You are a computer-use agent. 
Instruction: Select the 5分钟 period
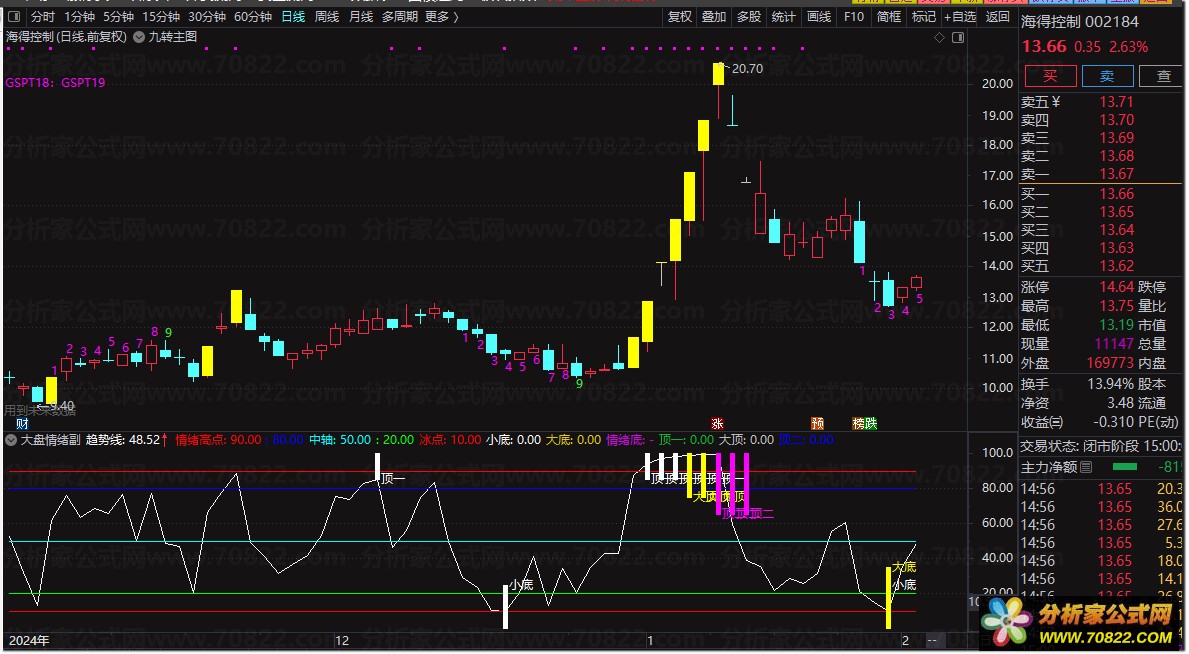118,17
